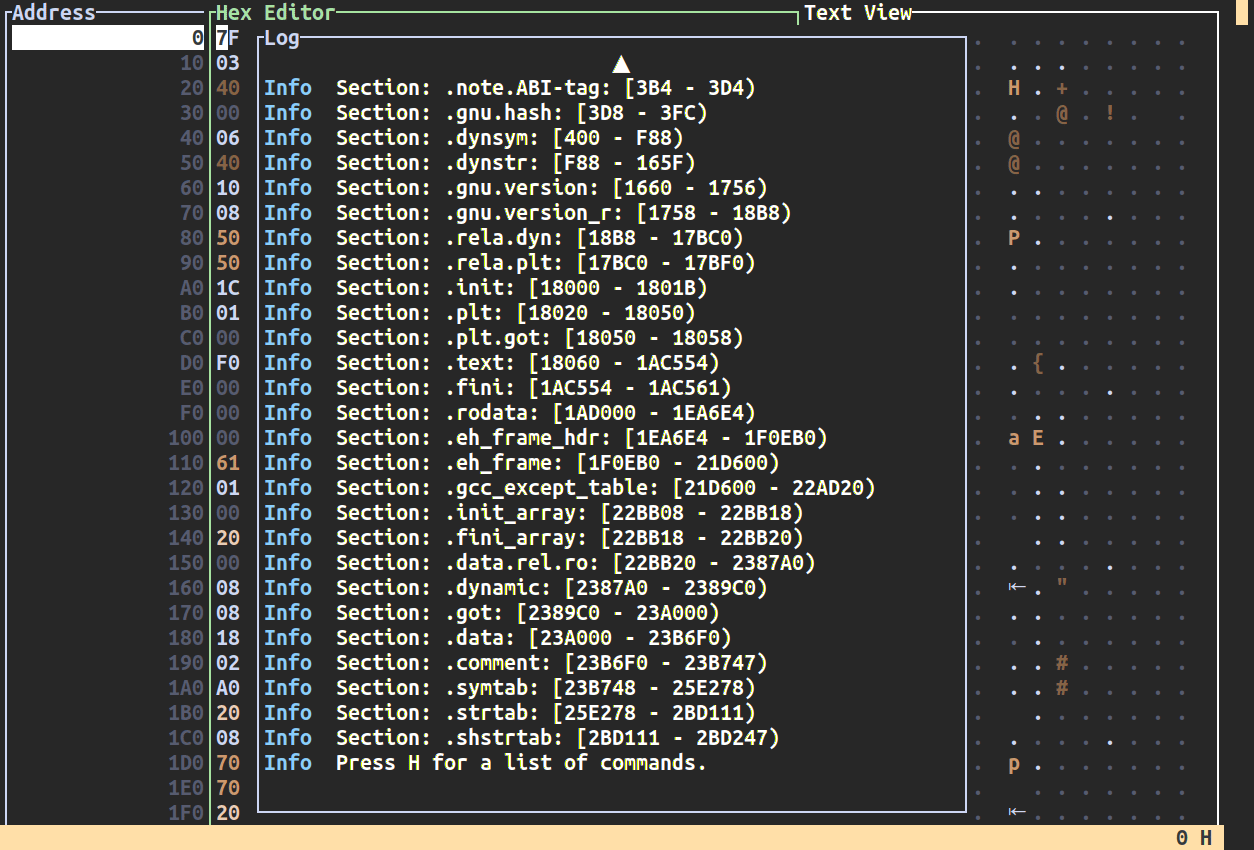Click the "H" glyph at the top of Text View
This screenshot has width=1254, height=850.
tap(1014, 88)
